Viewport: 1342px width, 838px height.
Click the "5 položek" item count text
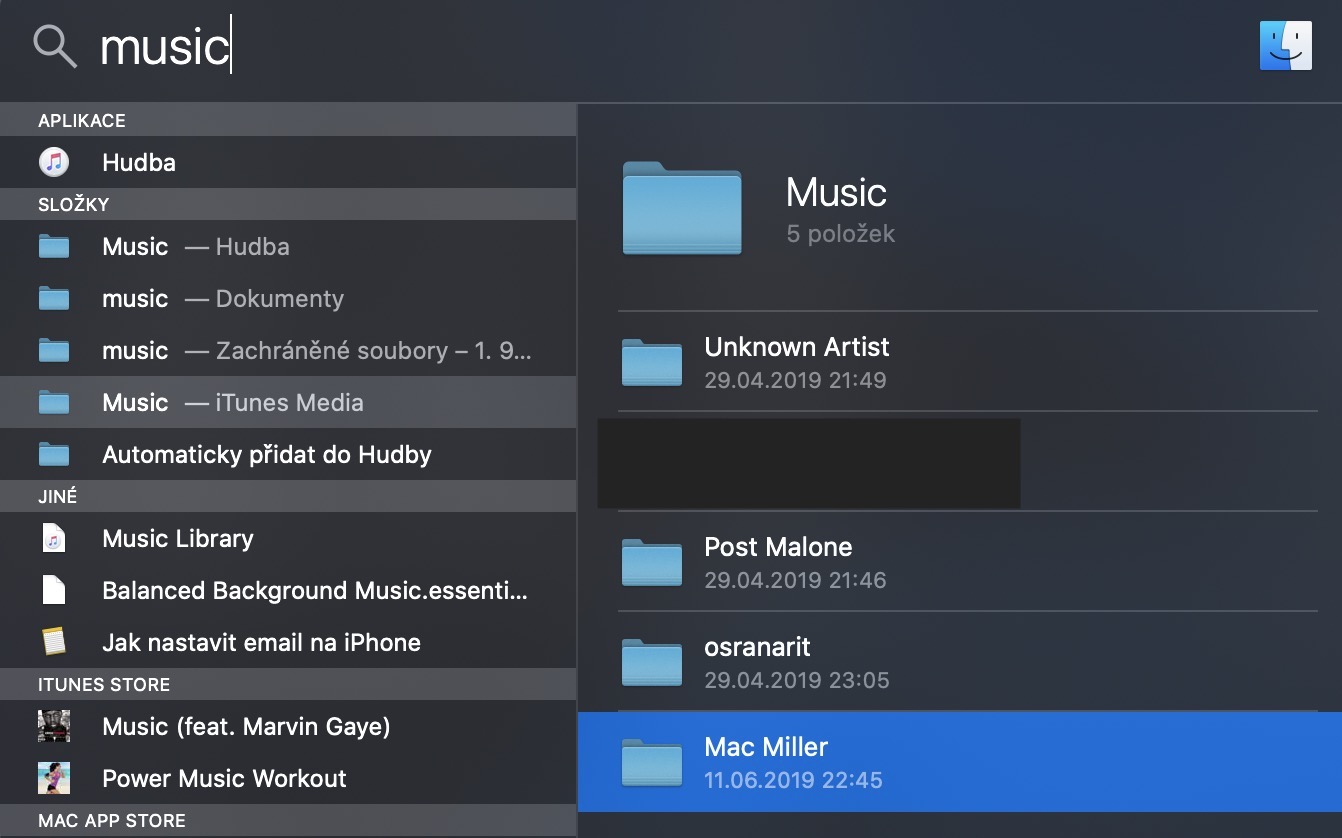(840, 234)
